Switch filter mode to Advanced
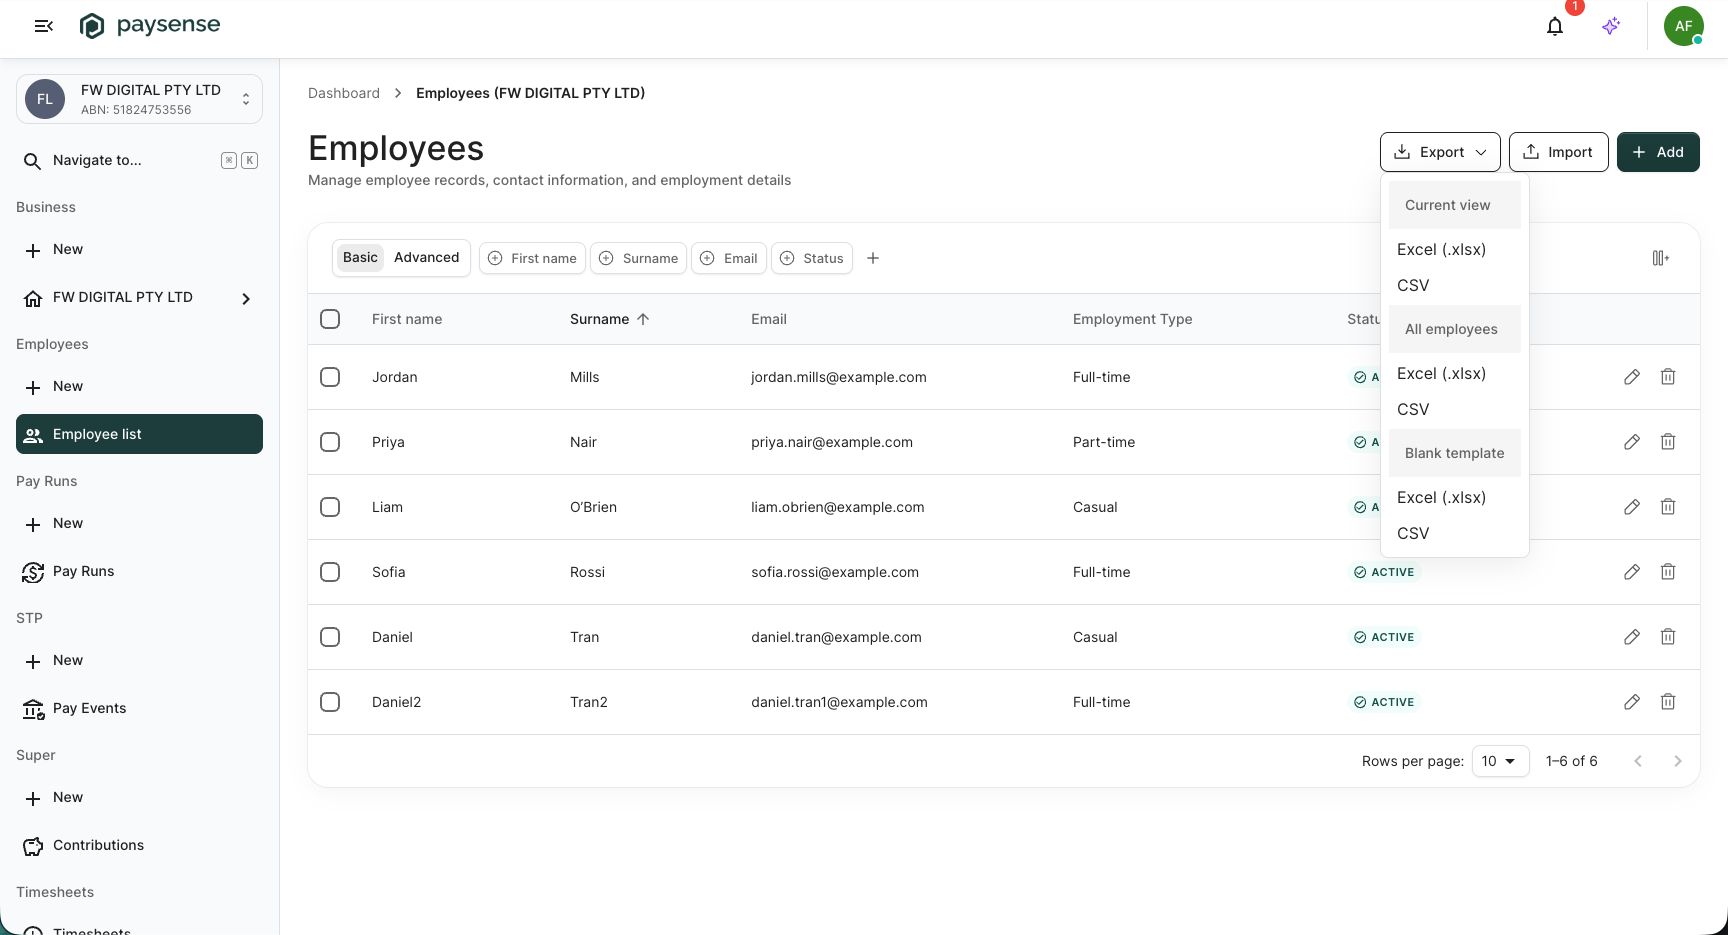1728x935 pixels. point(426,257)
